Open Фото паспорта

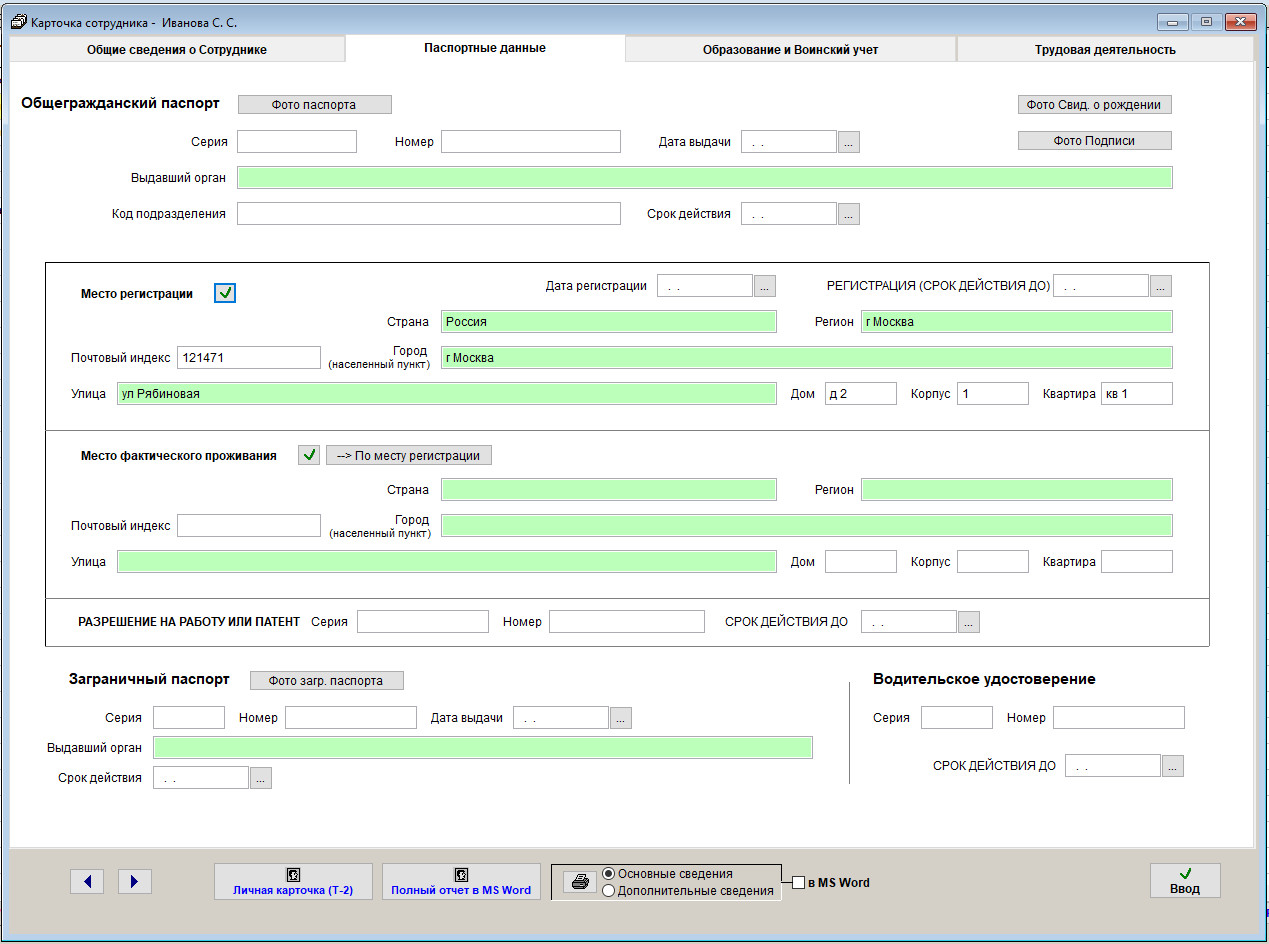[x=314, y=104]
